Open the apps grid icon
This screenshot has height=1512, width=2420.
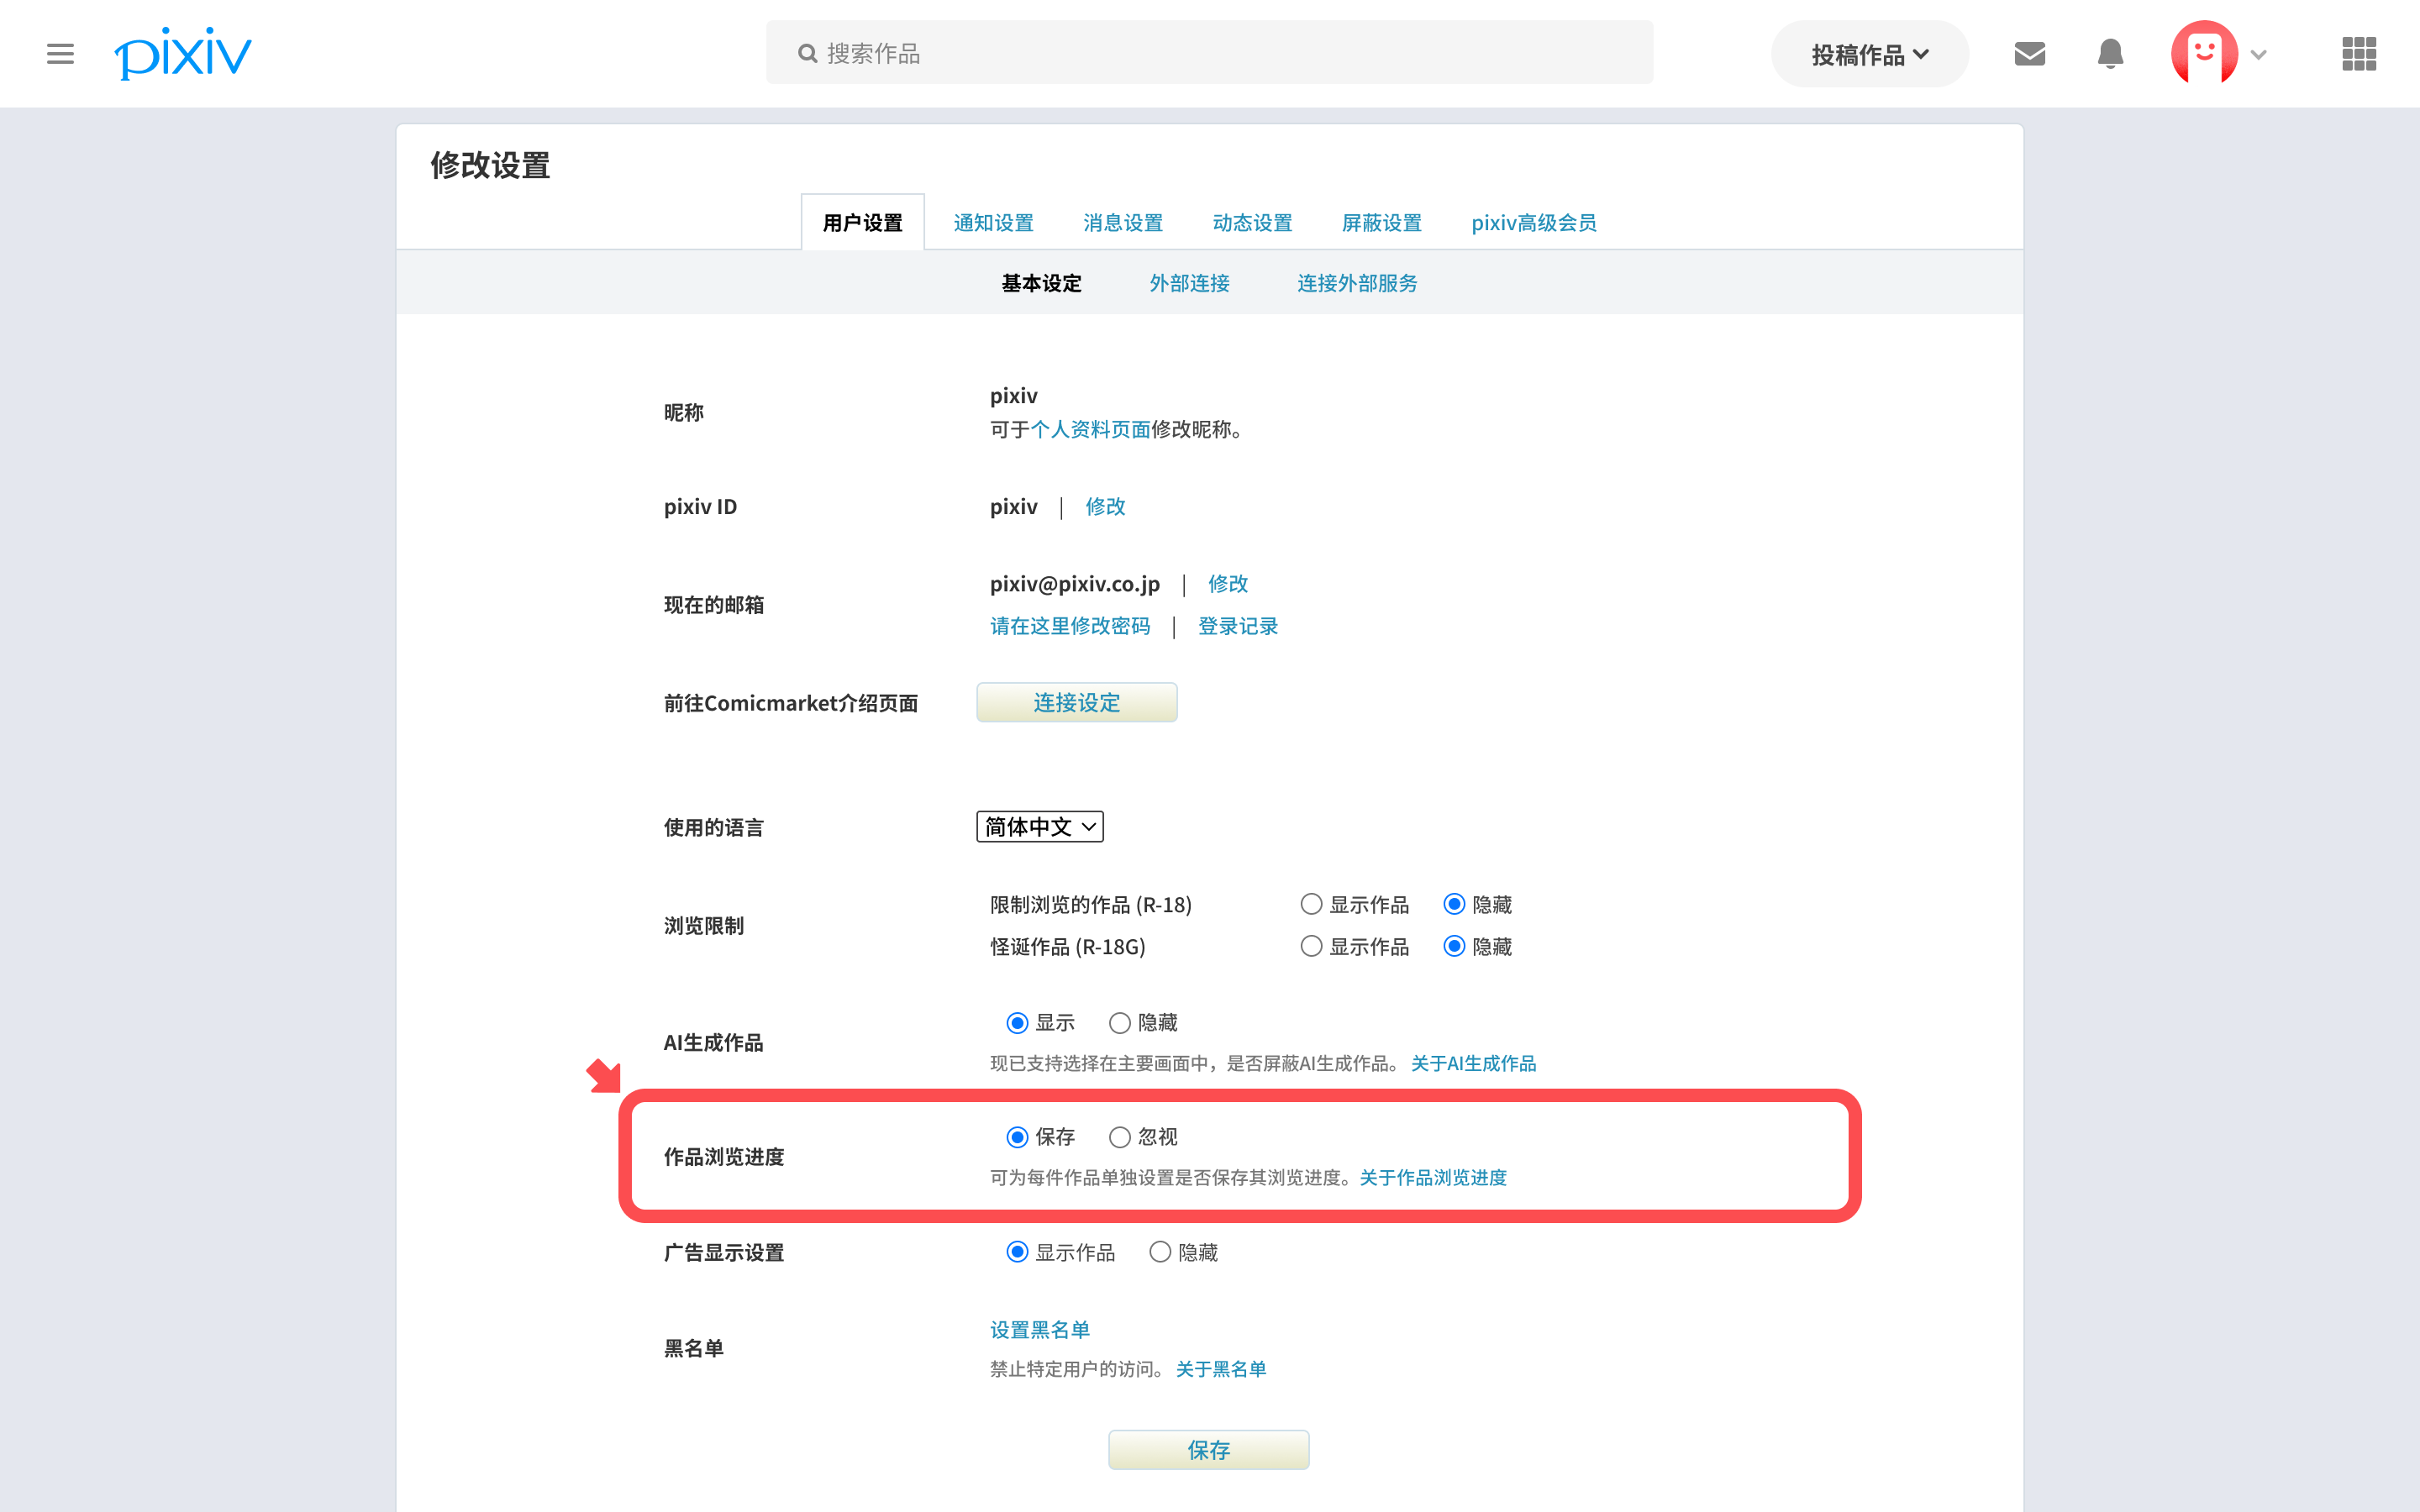tap(2358, 53)
